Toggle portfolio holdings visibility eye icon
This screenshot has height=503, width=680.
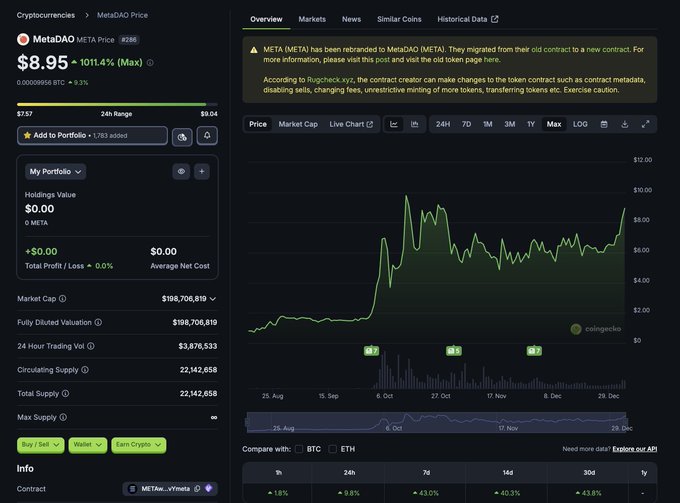(181, 172)
